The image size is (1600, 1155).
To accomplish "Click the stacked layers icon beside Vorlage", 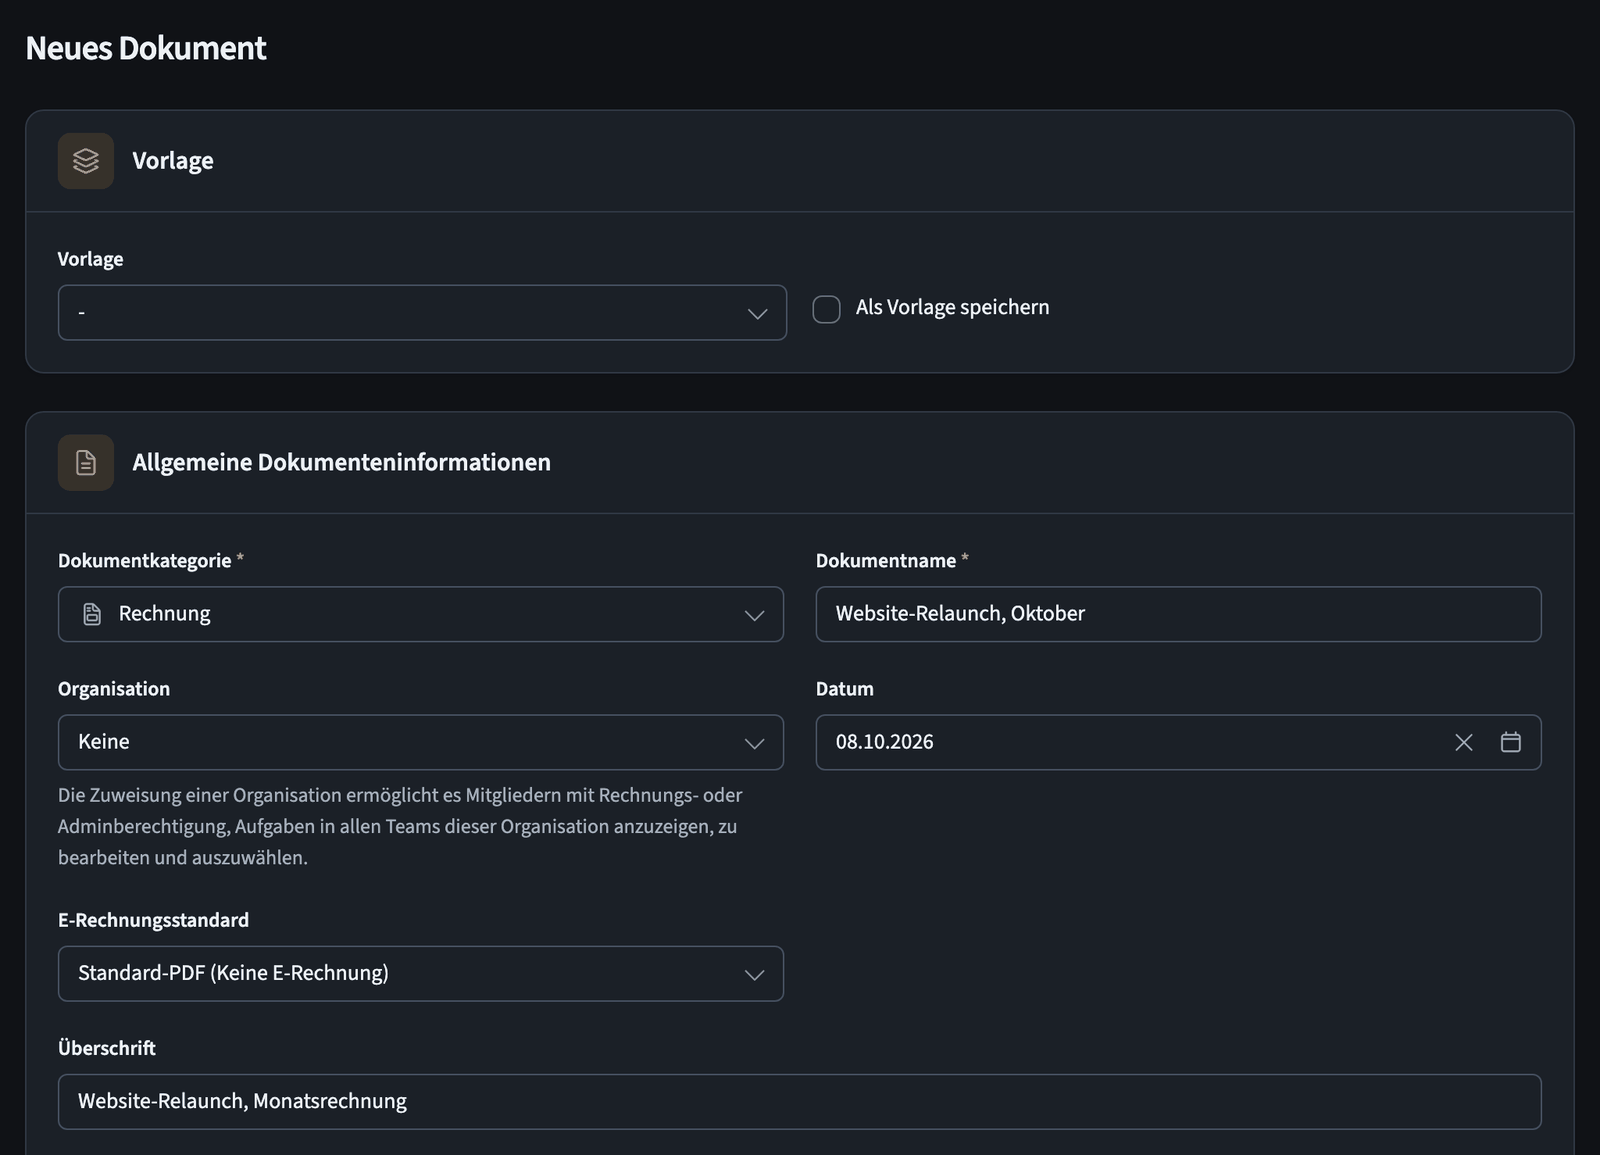I will tap(86, 161).
